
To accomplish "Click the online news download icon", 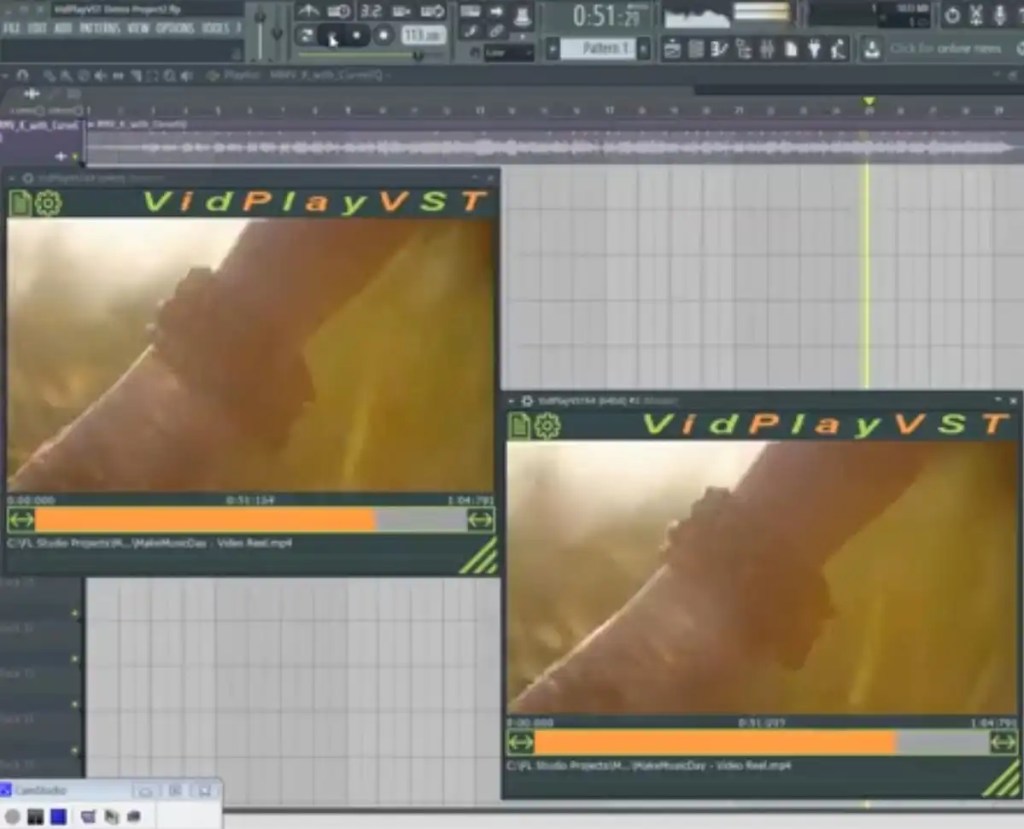I will [871, 49].
